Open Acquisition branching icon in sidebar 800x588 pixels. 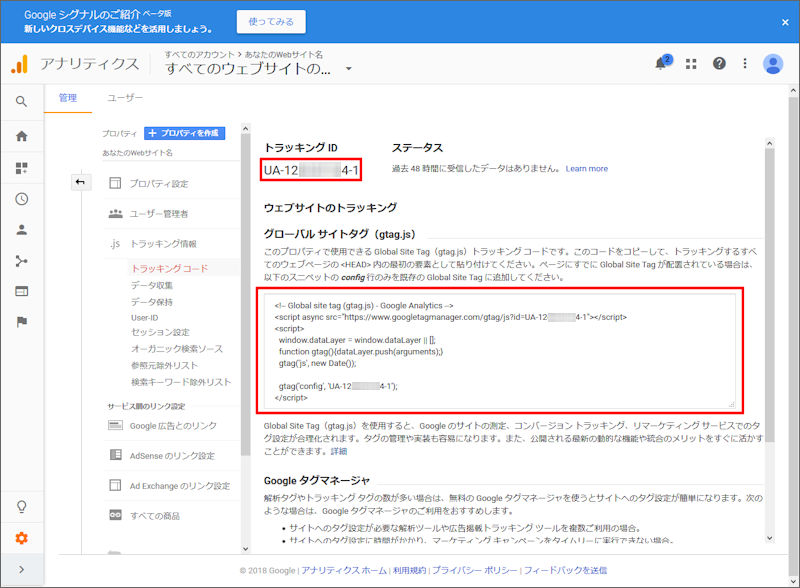click(21, 261)
